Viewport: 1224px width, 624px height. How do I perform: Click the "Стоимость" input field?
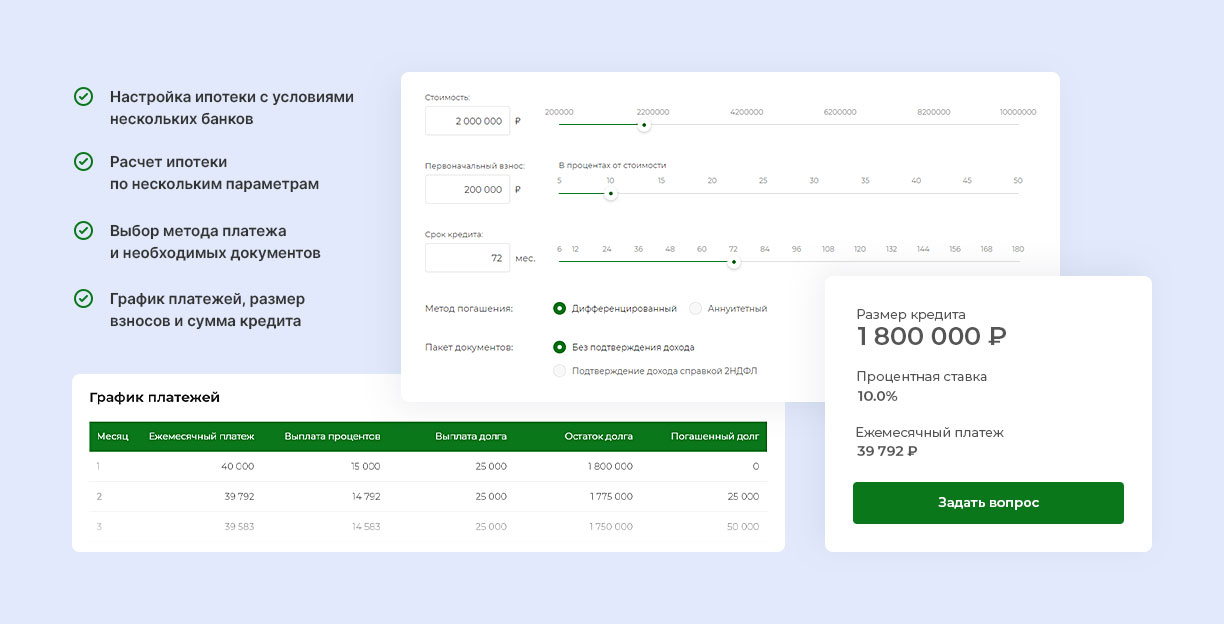click(x=467, y=121)
